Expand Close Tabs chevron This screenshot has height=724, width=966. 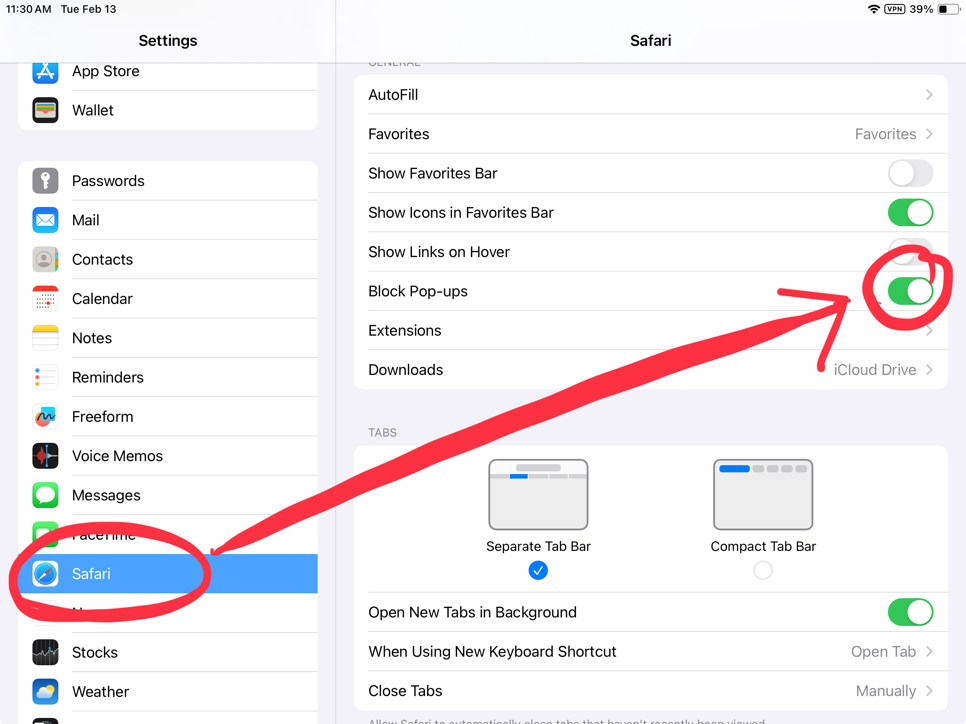coord(929,691)
